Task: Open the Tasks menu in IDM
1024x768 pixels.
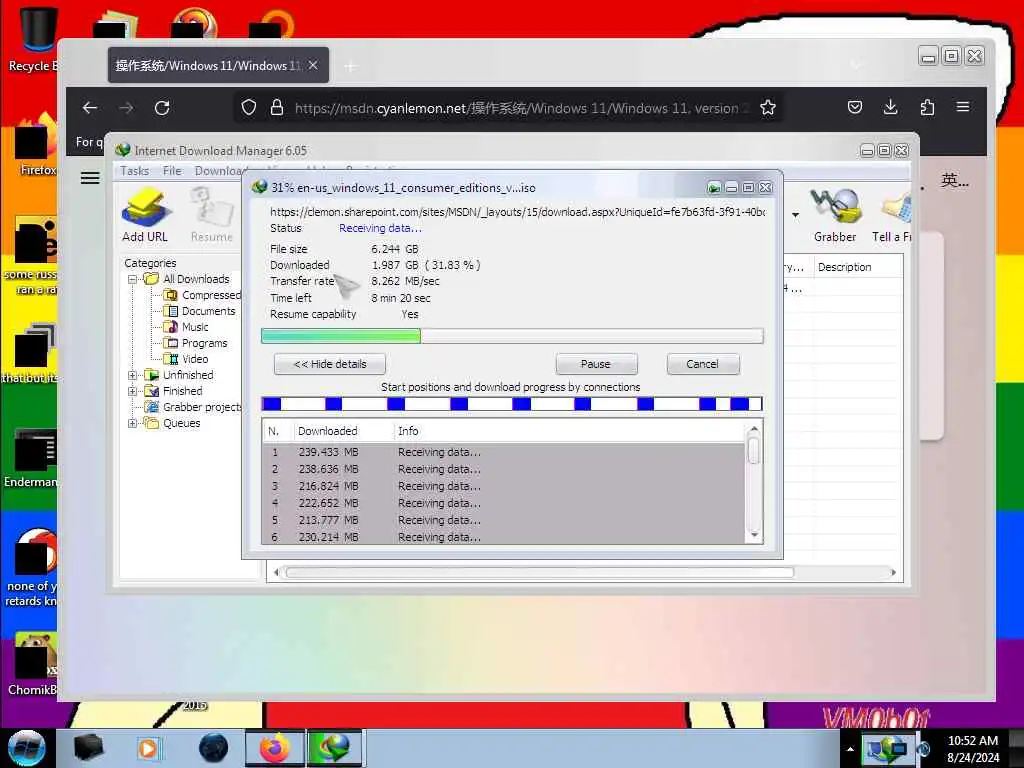Action: tap(135, 171)
